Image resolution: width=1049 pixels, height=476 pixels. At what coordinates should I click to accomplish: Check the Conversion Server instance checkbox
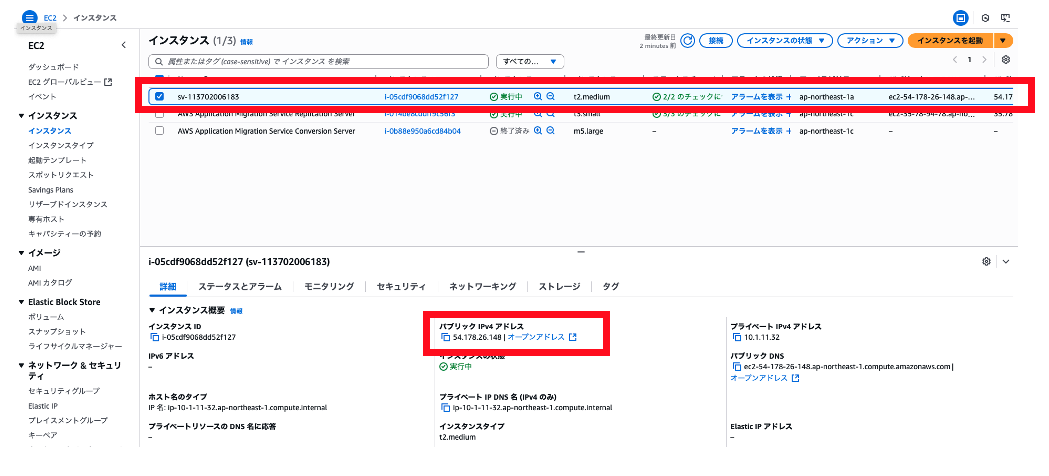click(159, 131)
